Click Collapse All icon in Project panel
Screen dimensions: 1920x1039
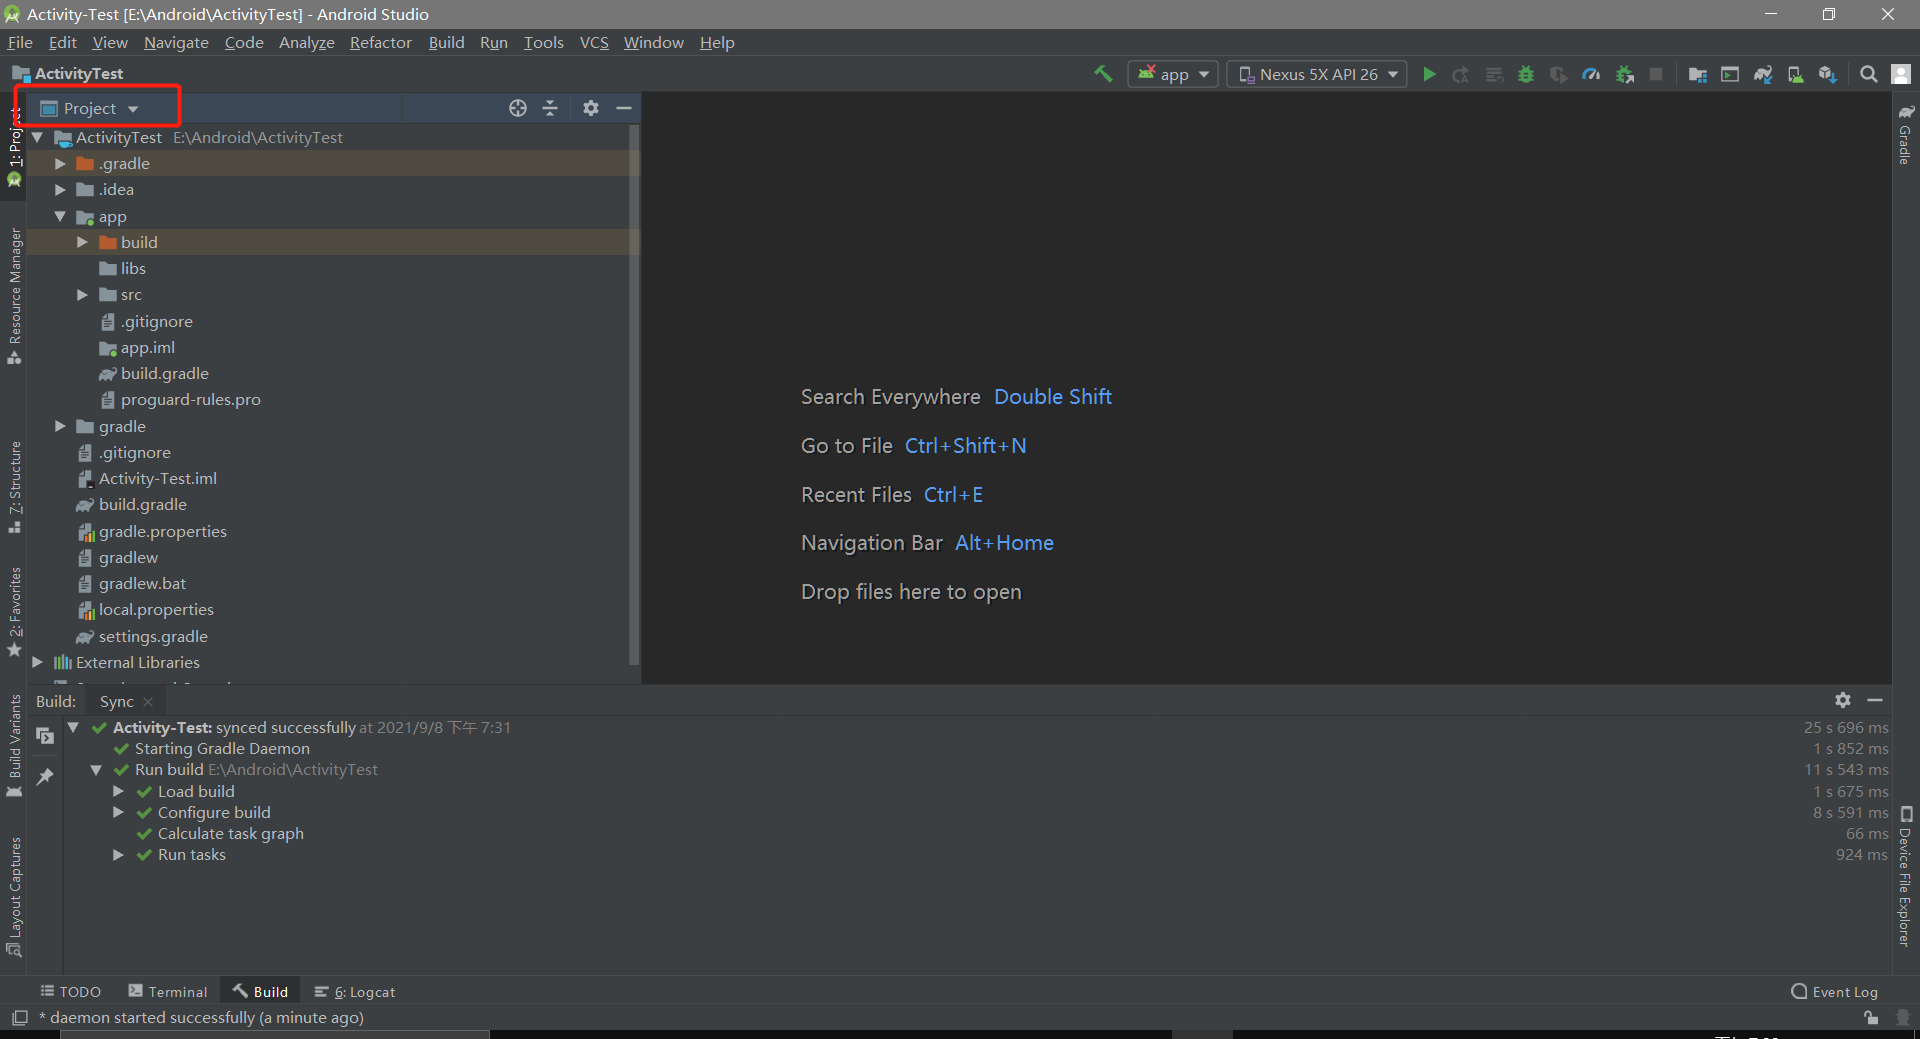pyautogui.click(x=550, y=108)
